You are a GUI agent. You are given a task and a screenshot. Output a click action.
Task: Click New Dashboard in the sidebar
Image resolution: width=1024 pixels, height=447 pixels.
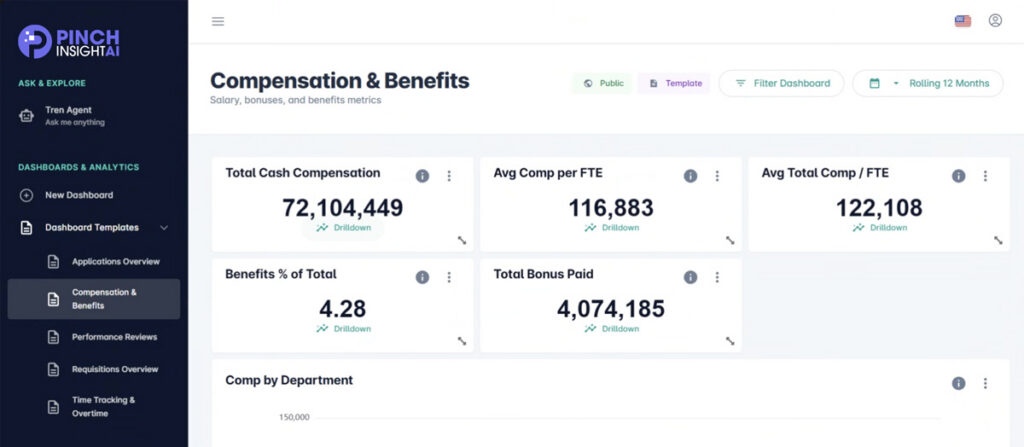tap(78, 195)
